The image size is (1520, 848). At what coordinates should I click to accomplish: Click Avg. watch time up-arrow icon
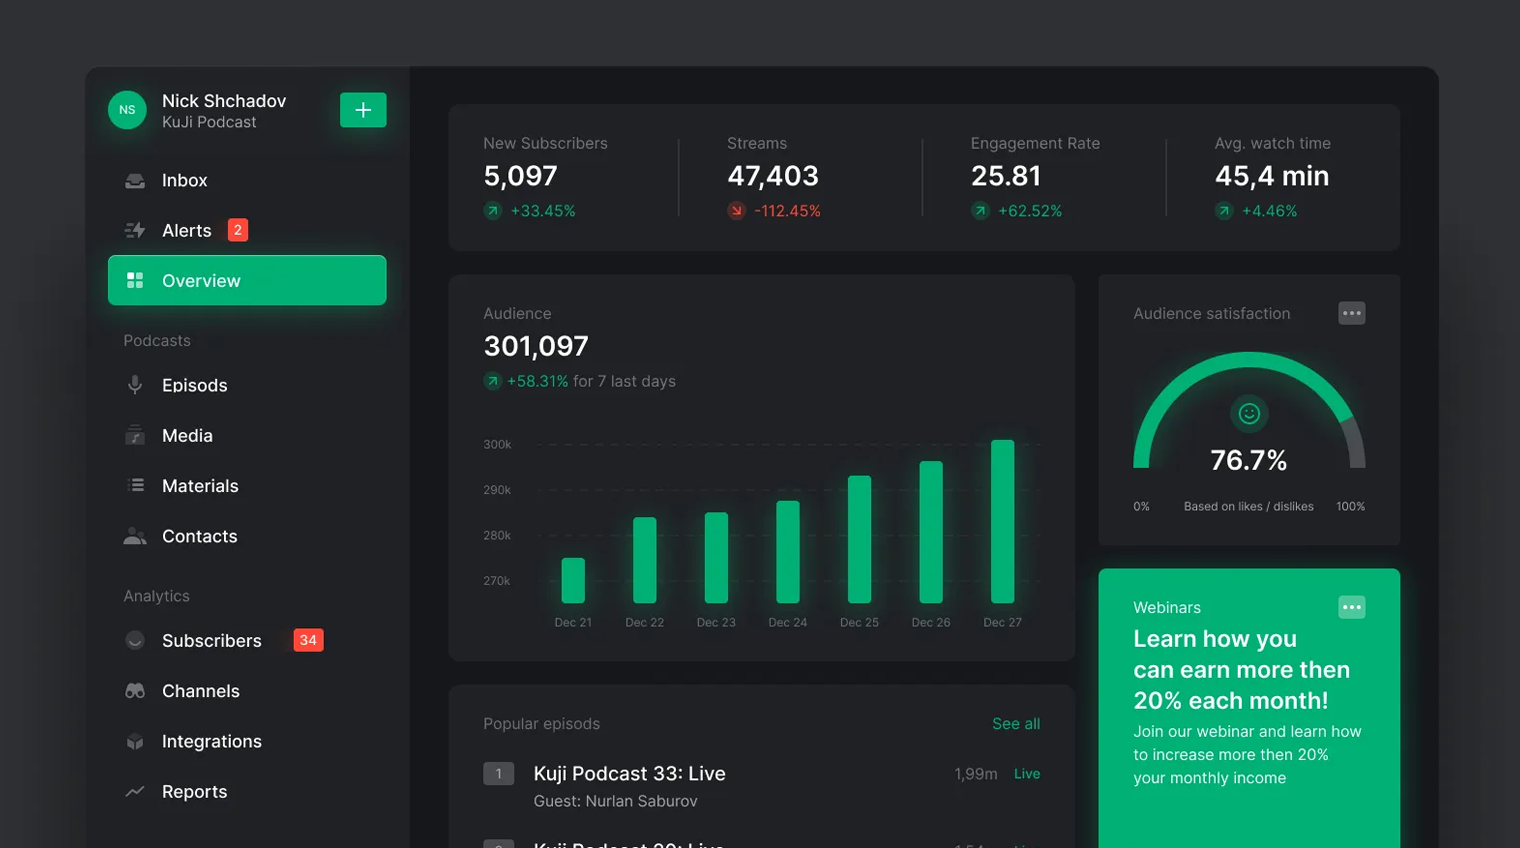point(1224,211)
